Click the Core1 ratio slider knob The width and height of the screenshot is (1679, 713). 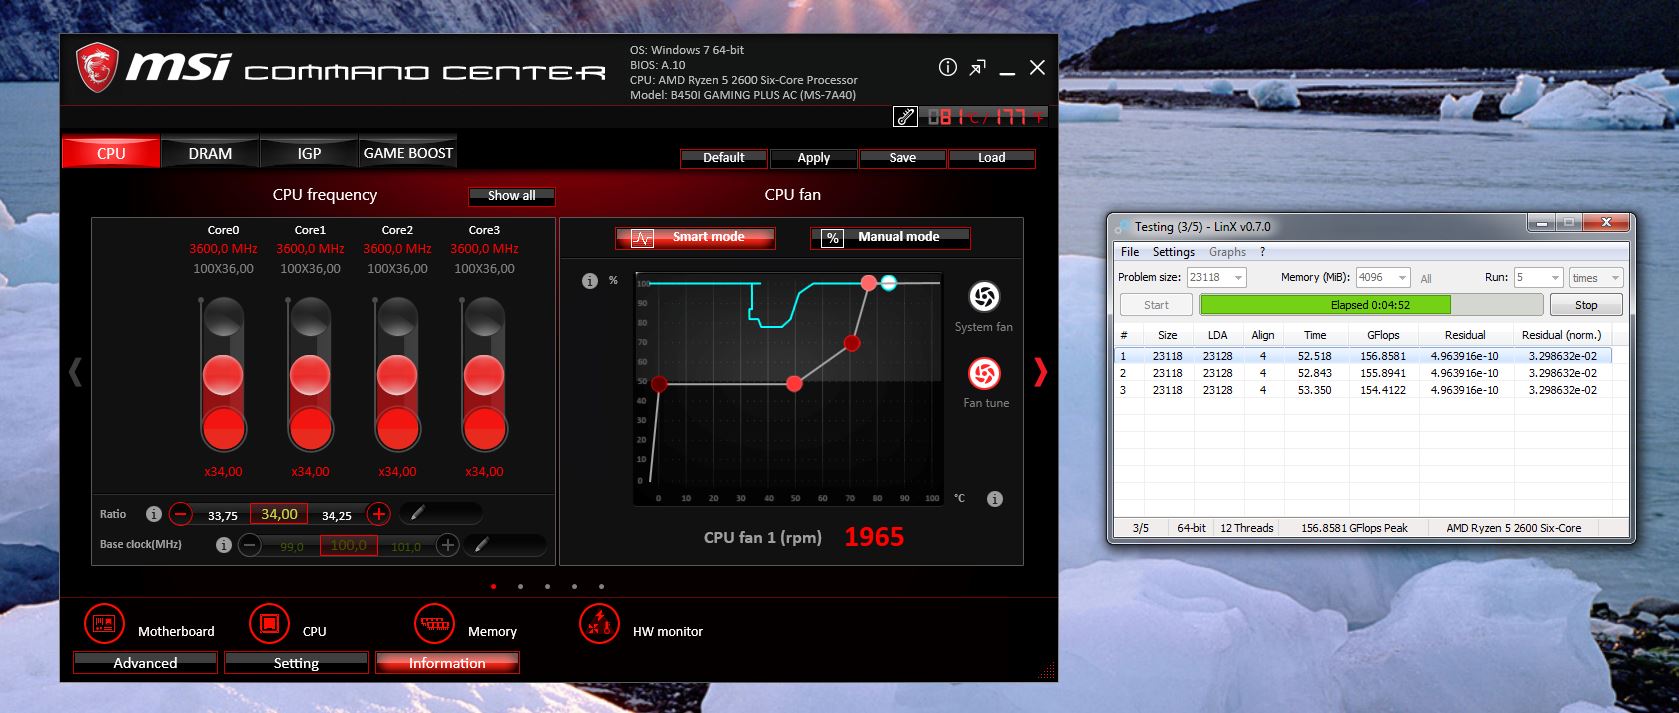[x=310, y=377]
